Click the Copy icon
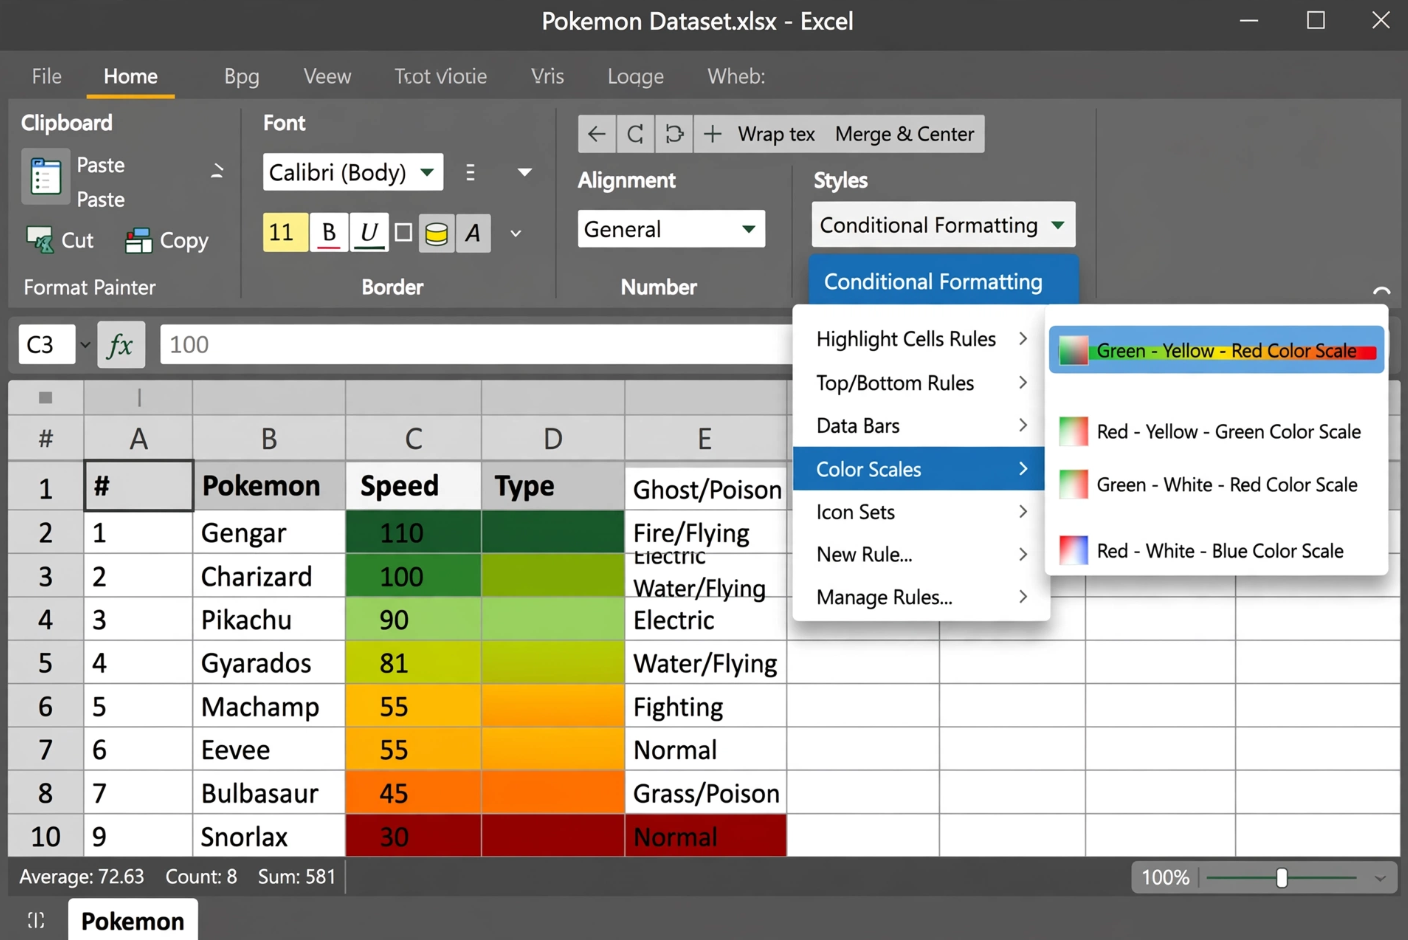Screen dimensions: 1408x940 click(x=138, y=240)
